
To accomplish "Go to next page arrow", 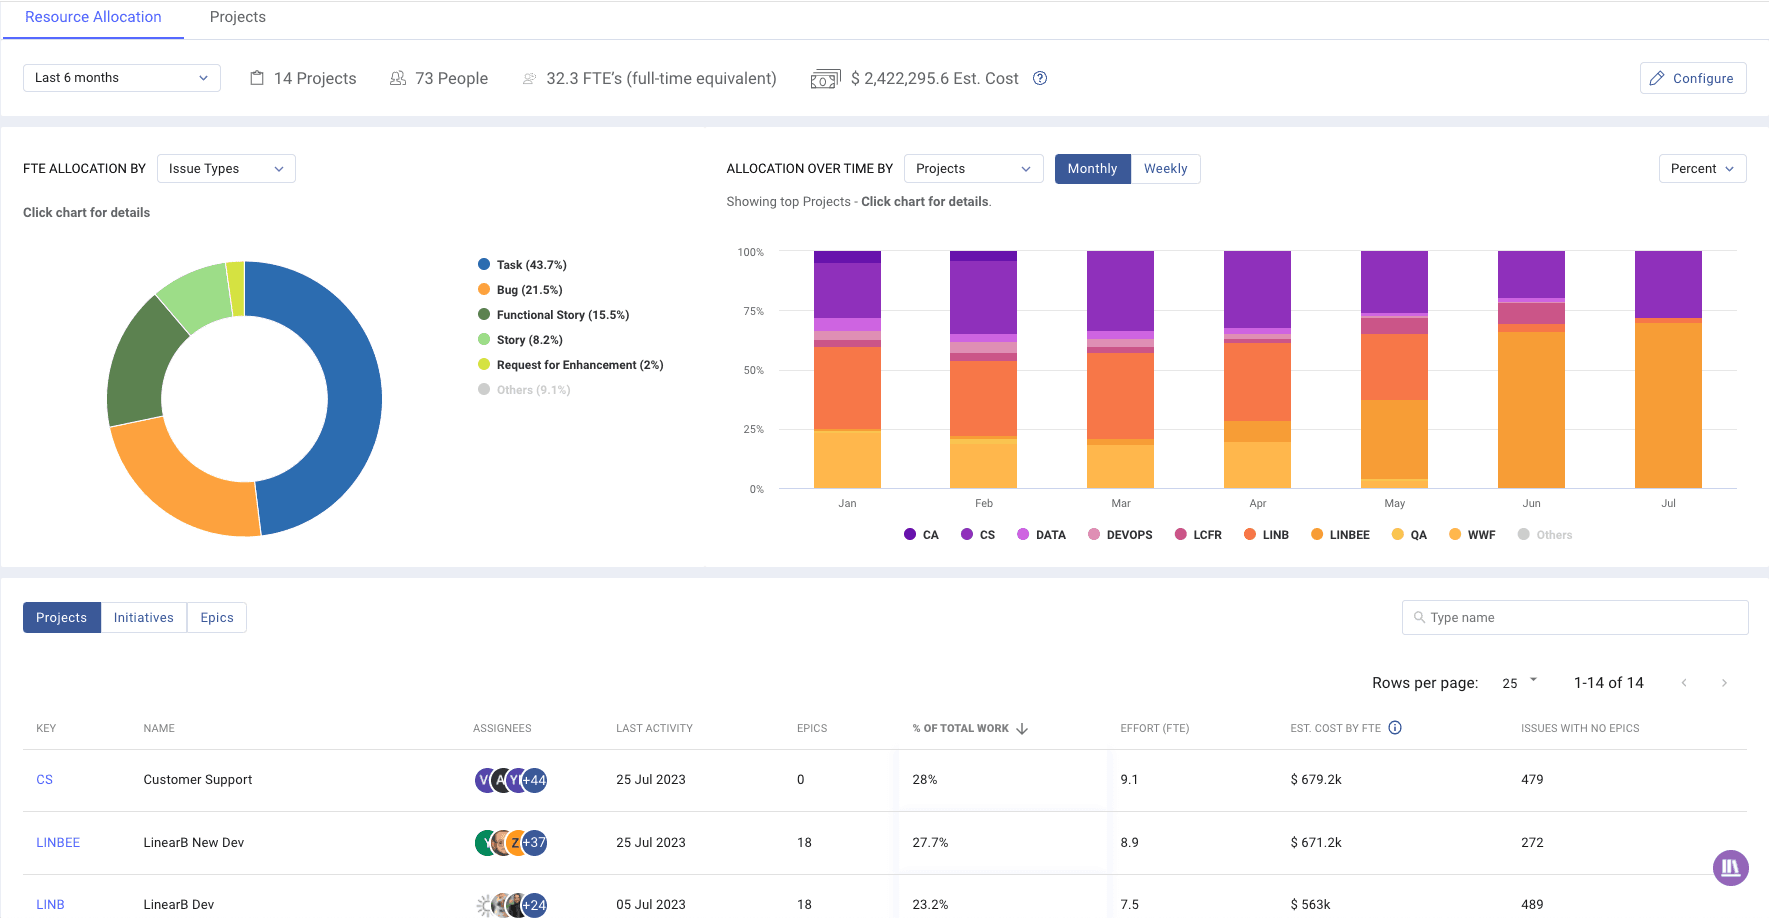I will (1724, 683).
